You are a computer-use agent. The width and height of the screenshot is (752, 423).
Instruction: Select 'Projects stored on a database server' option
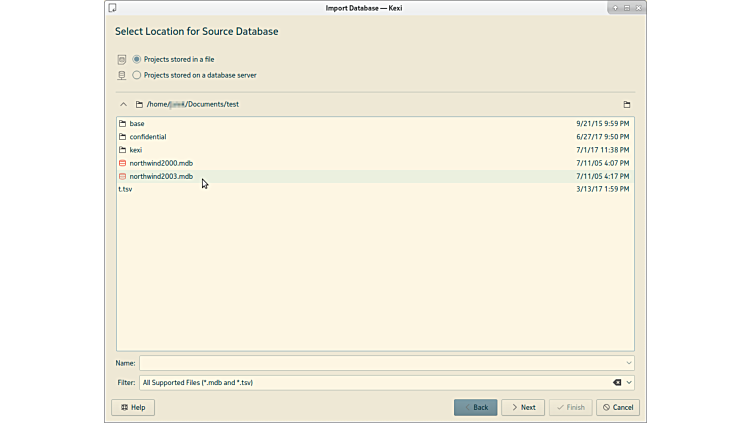coord(137,75)
